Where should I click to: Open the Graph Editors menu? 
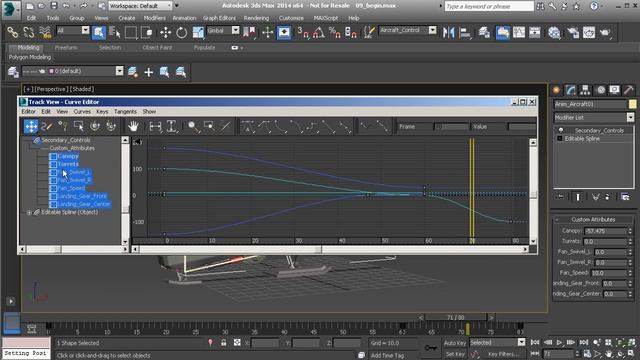[219, 18]
